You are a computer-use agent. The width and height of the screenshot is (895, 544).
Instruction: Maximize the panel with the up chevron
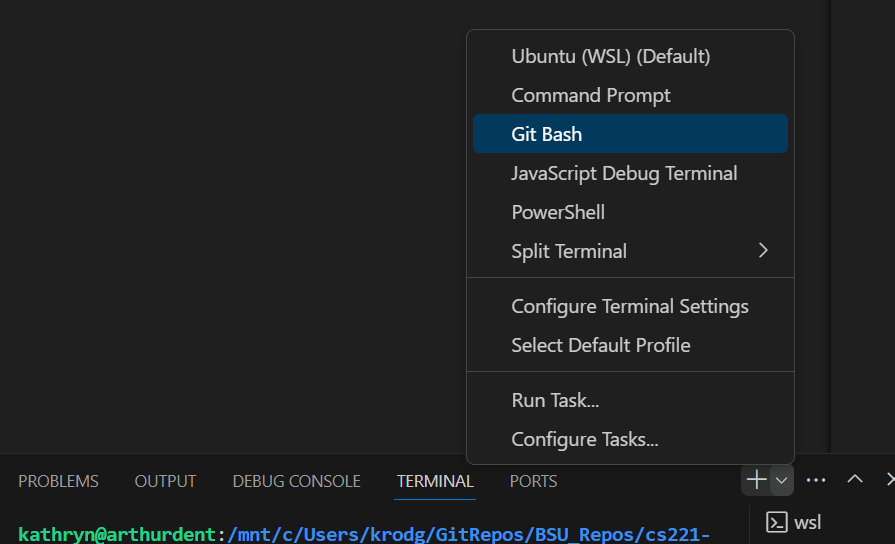[855, 480]
